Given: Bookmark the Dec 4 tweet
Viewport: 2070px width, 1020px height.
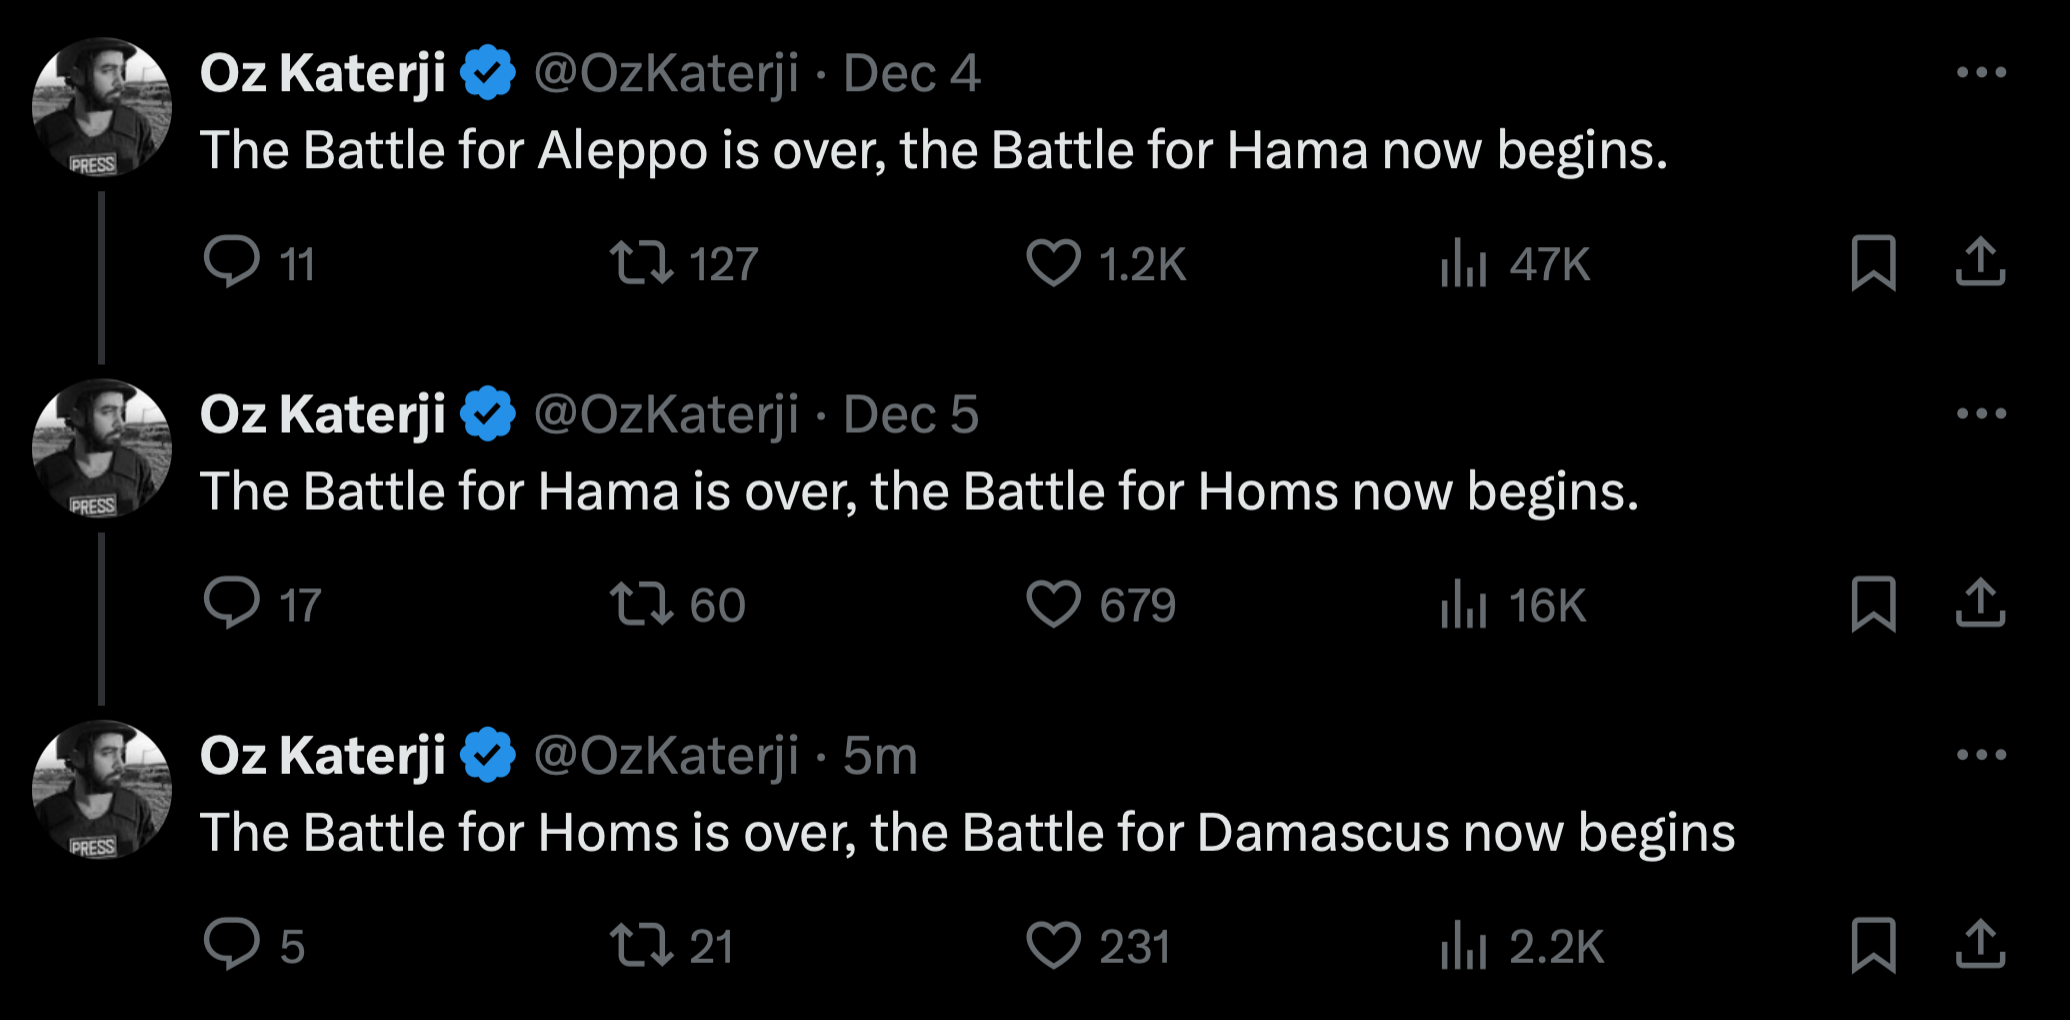Looking at the screenshot, I should tap(1873, 263).
